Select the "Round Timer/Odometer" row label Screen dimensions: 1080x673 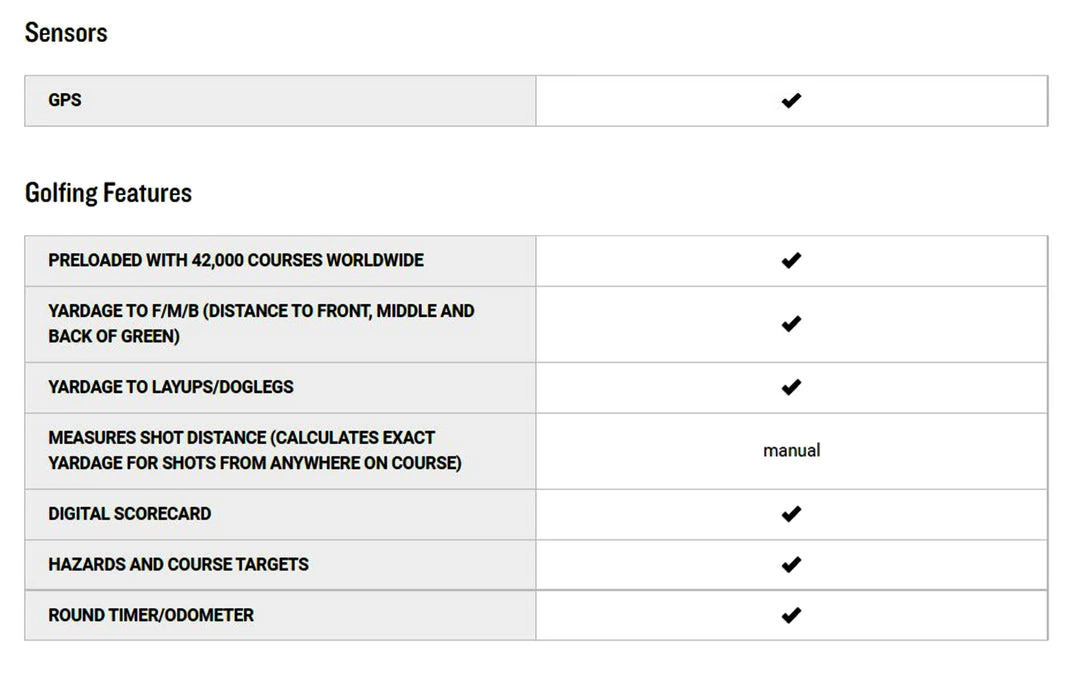pyautogui.click(x=151, y=615)
